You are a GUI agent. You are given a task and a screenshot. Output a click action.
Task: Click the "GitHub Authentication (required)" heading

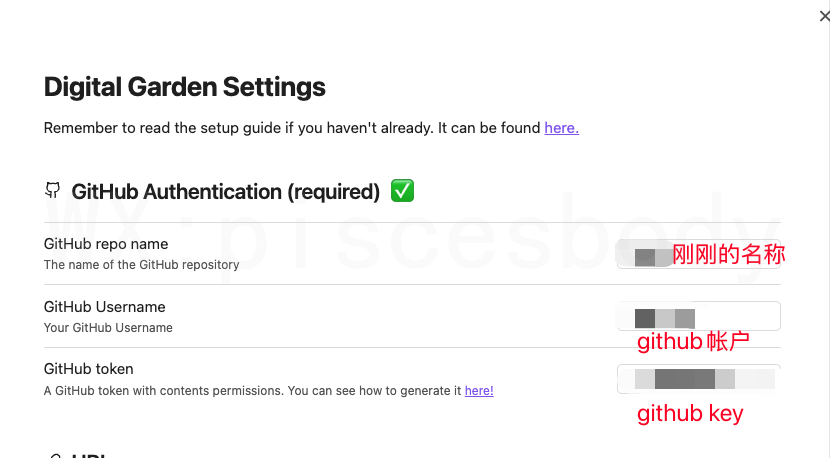pos(225,191)
